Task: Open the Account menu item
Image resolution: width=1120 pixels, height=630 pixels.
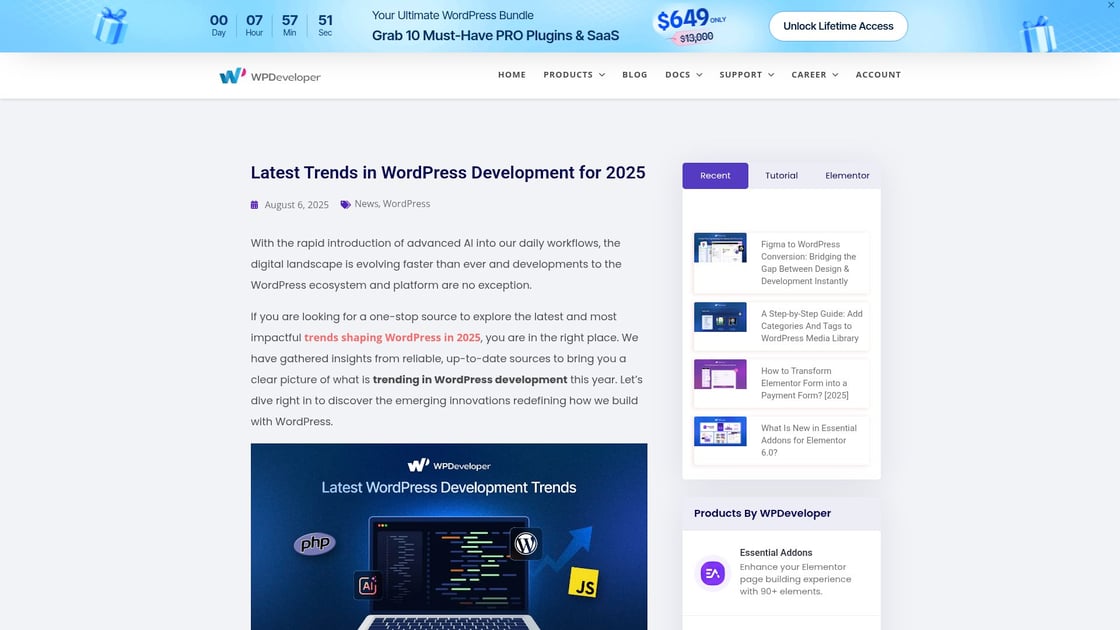Action: (x=878, y=74)
